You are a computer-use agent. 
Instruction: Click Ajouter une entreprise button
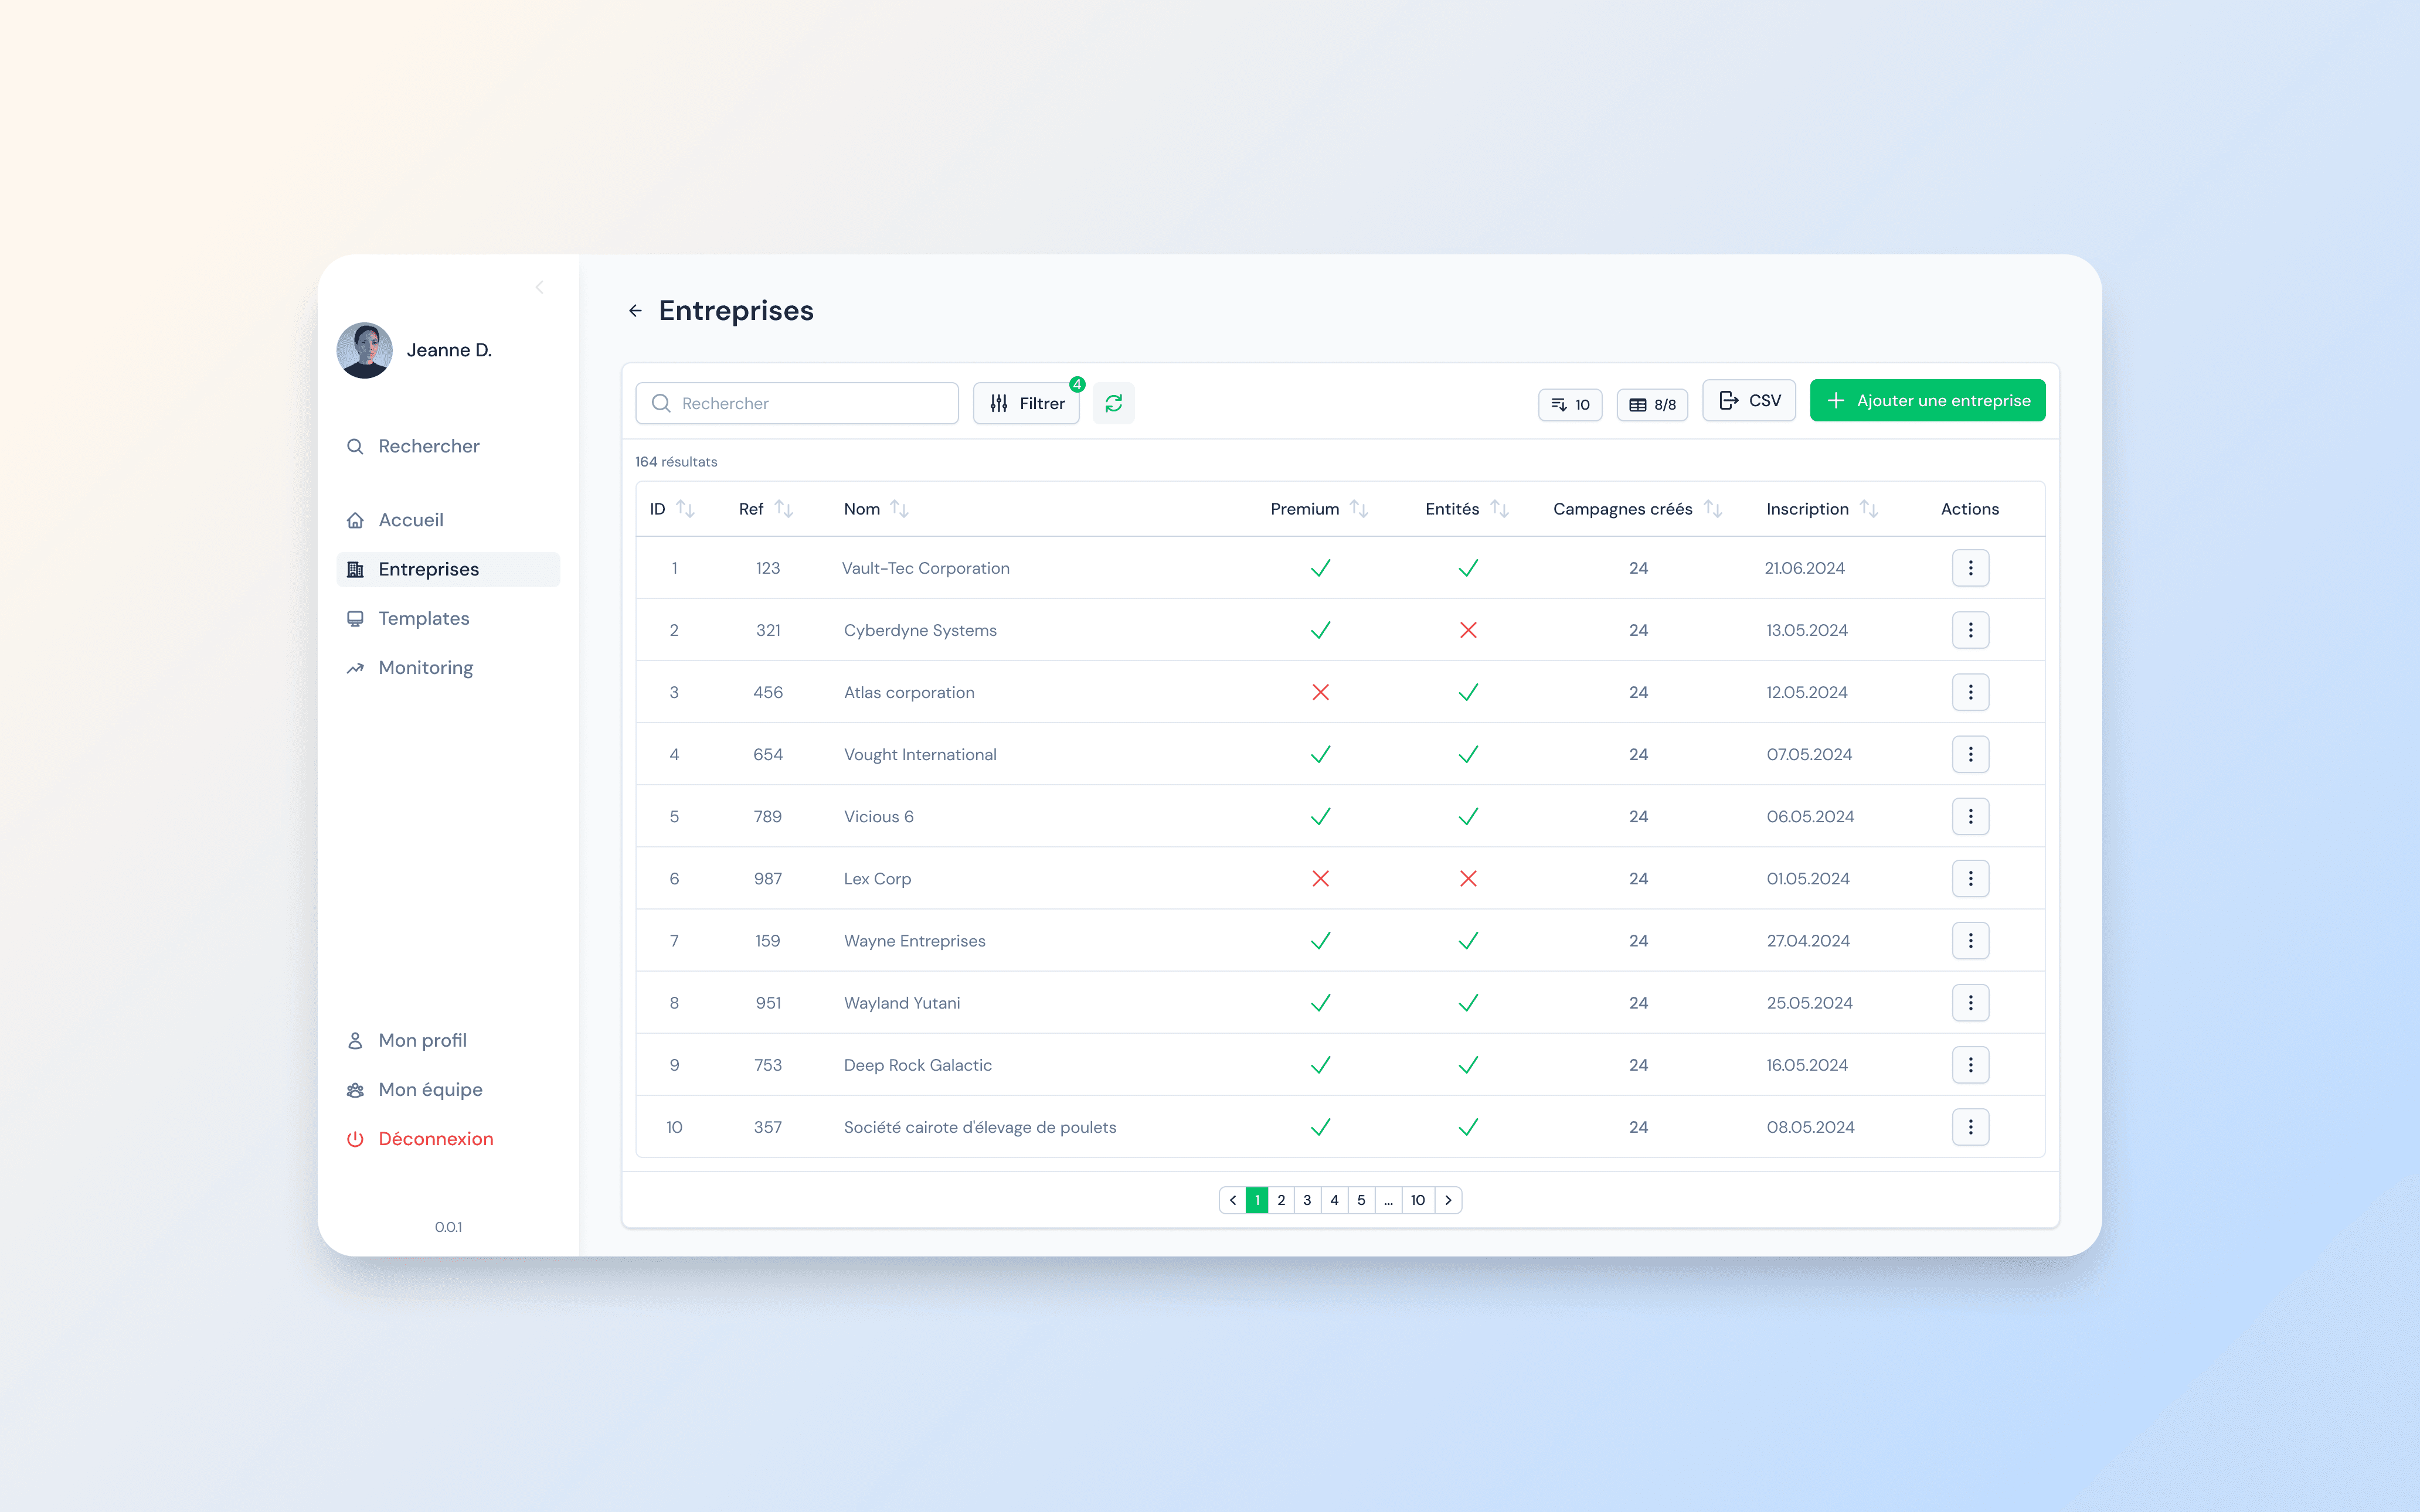click(1927, 401)
